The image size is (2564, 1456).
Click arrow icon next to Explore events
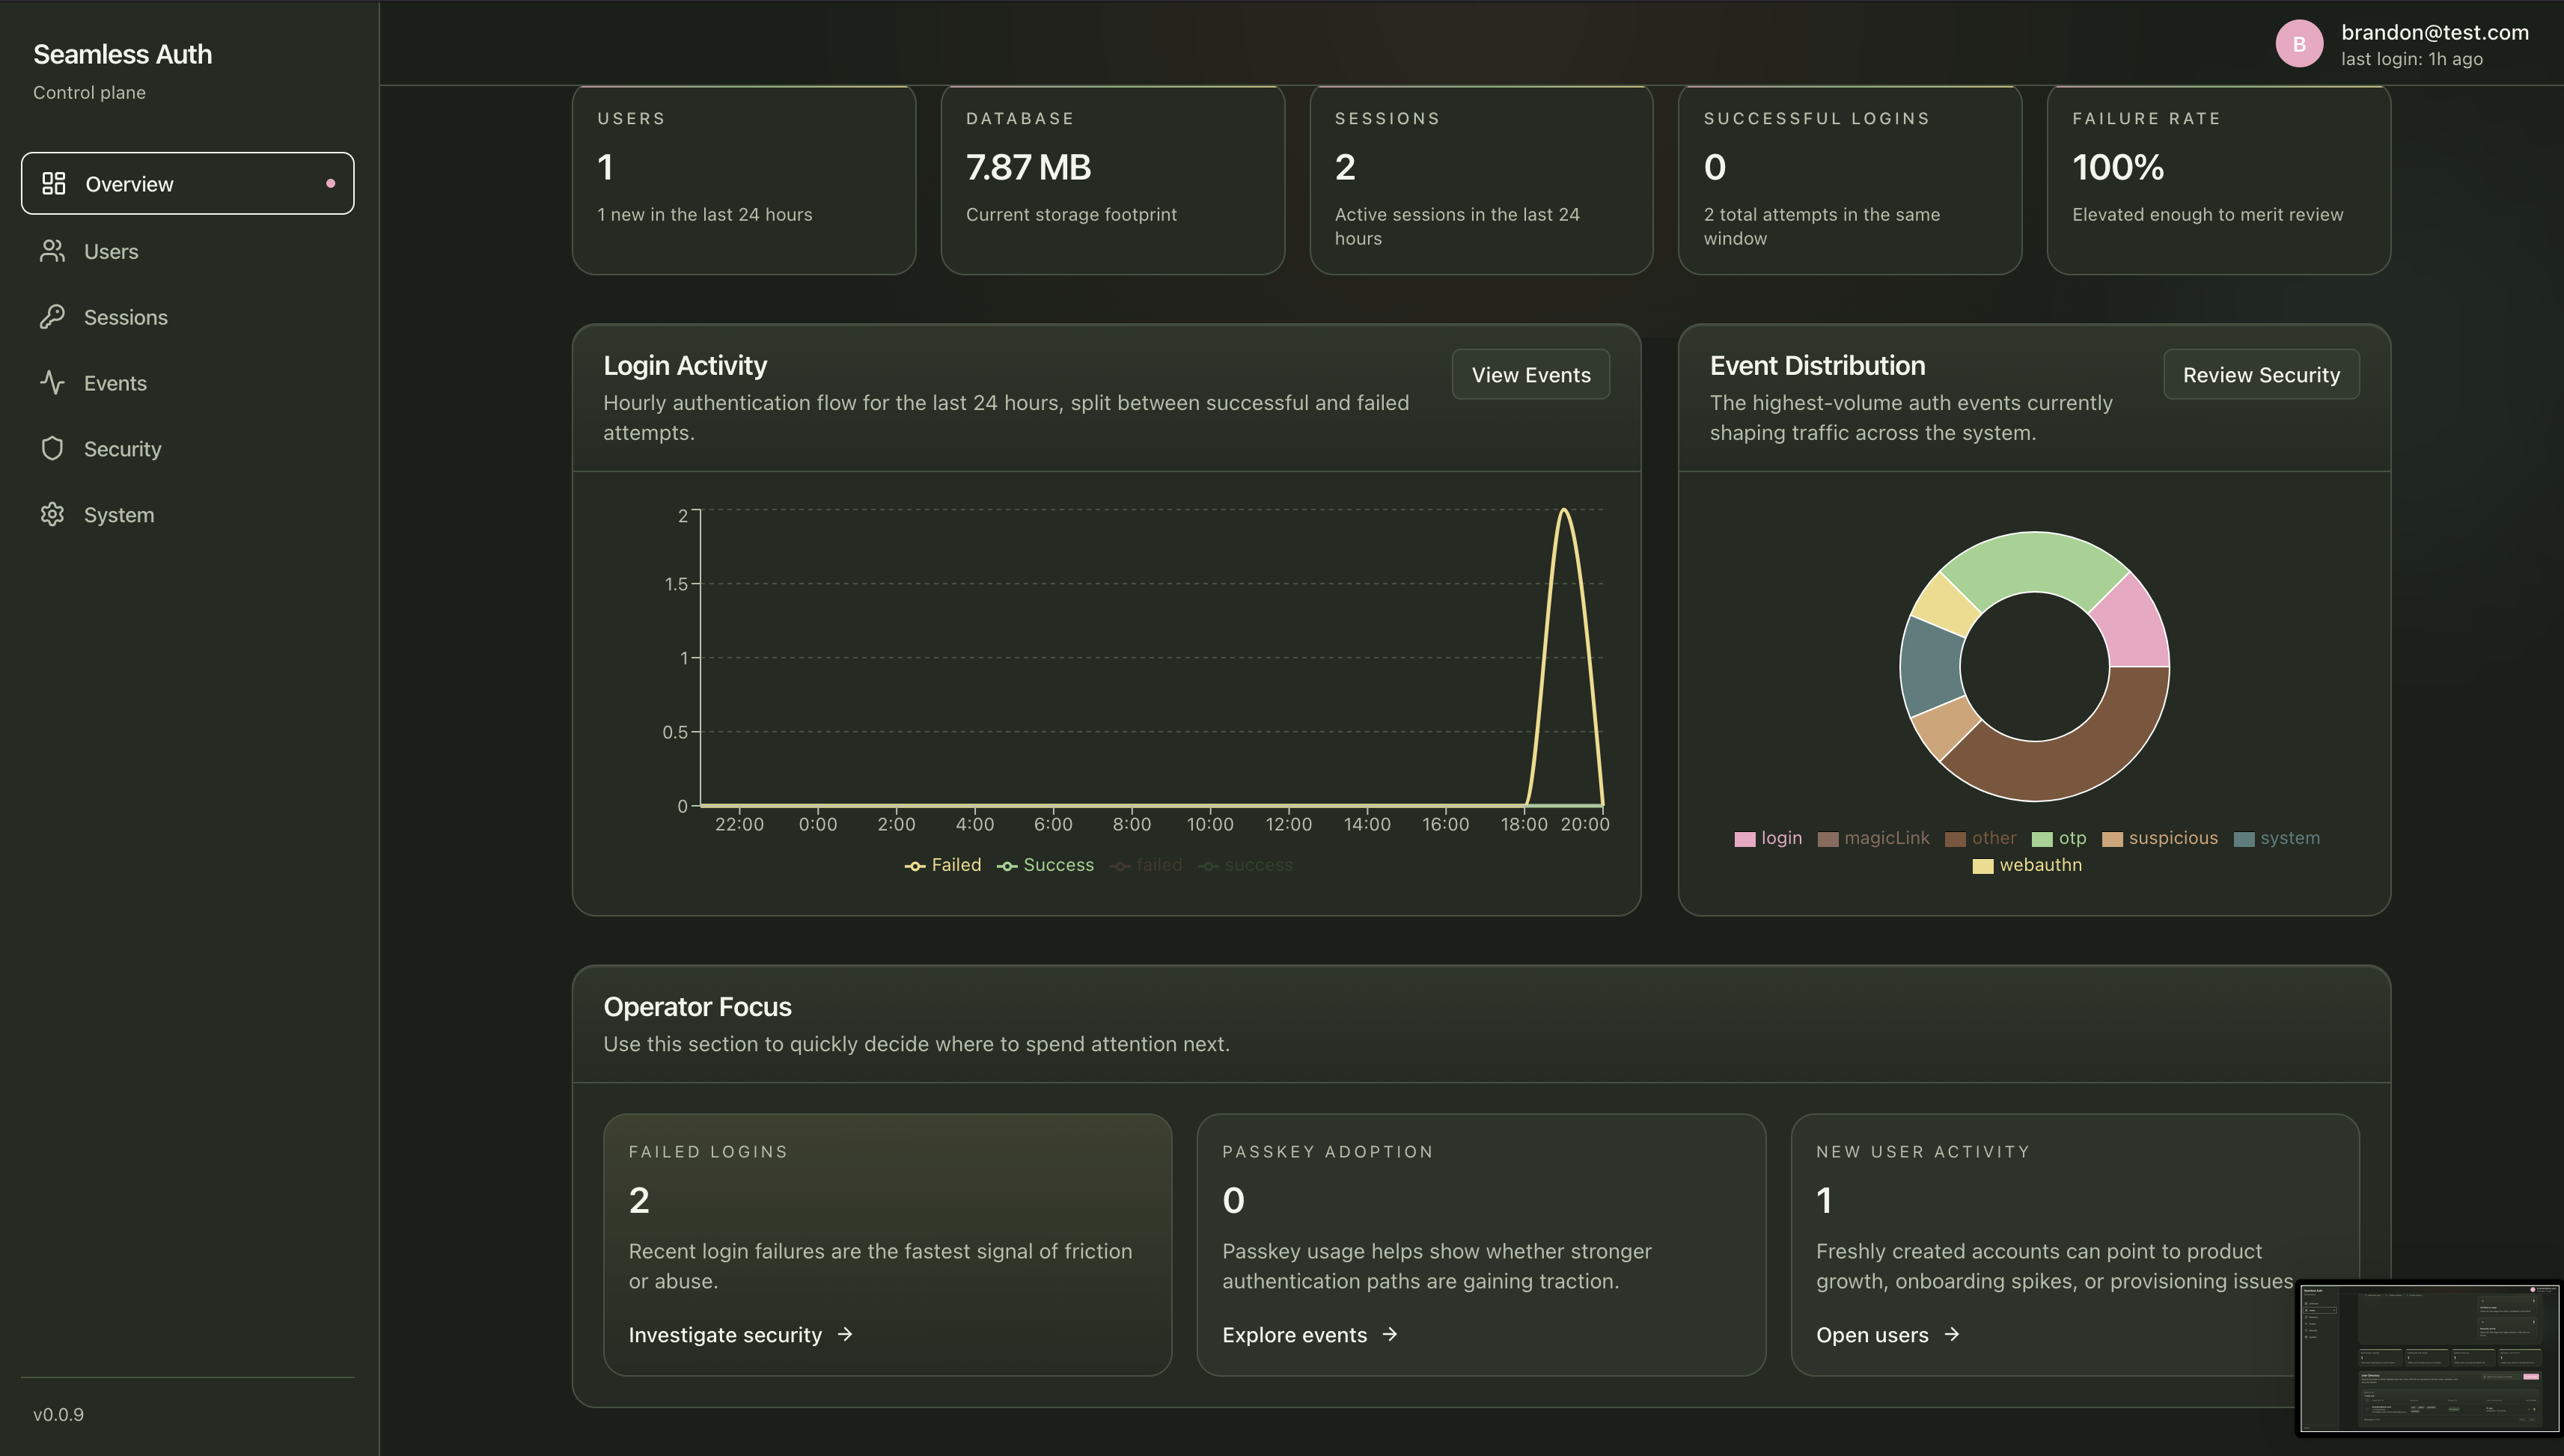1390,1334
